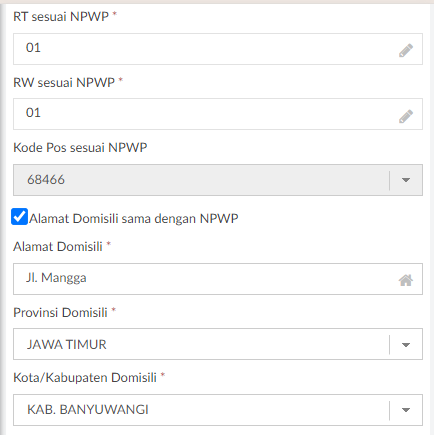Click the 68466 postal code combo box
Image resolution: width=434 pixels, height=435 pixels.
pos(218,180)
